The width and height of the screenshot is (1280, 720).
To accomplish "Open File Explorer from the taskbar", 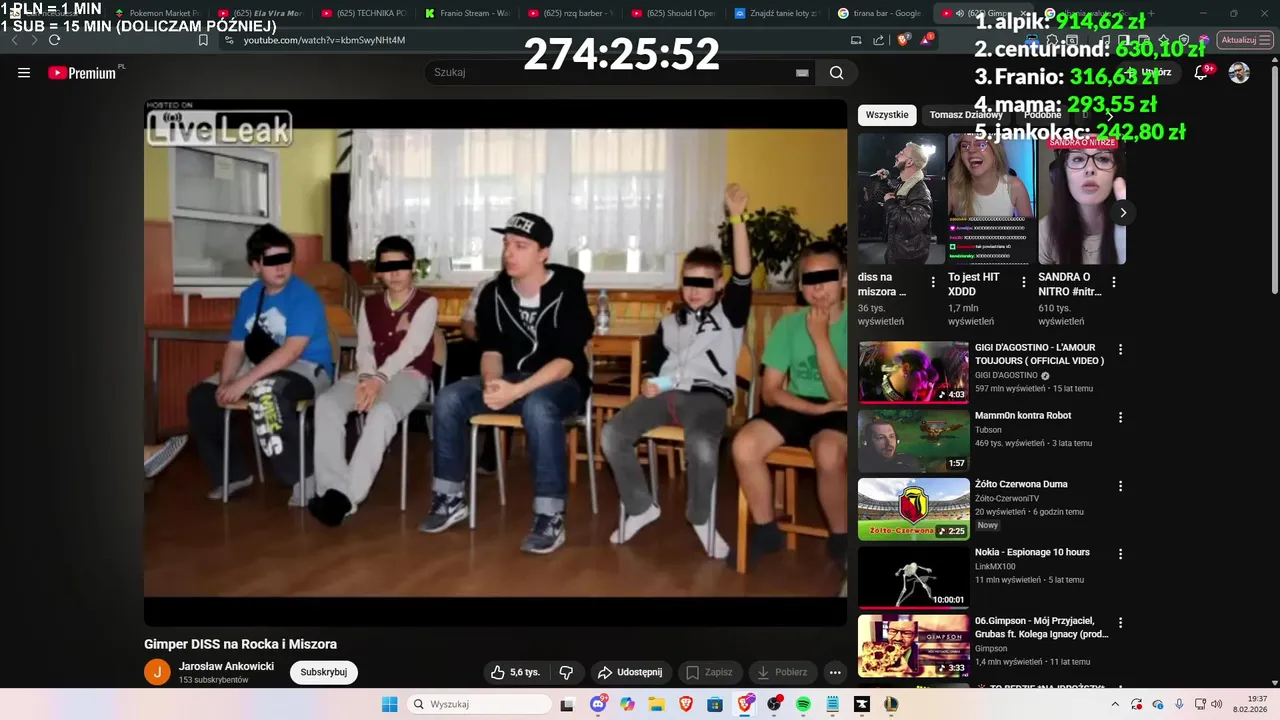I will (657, 704).
